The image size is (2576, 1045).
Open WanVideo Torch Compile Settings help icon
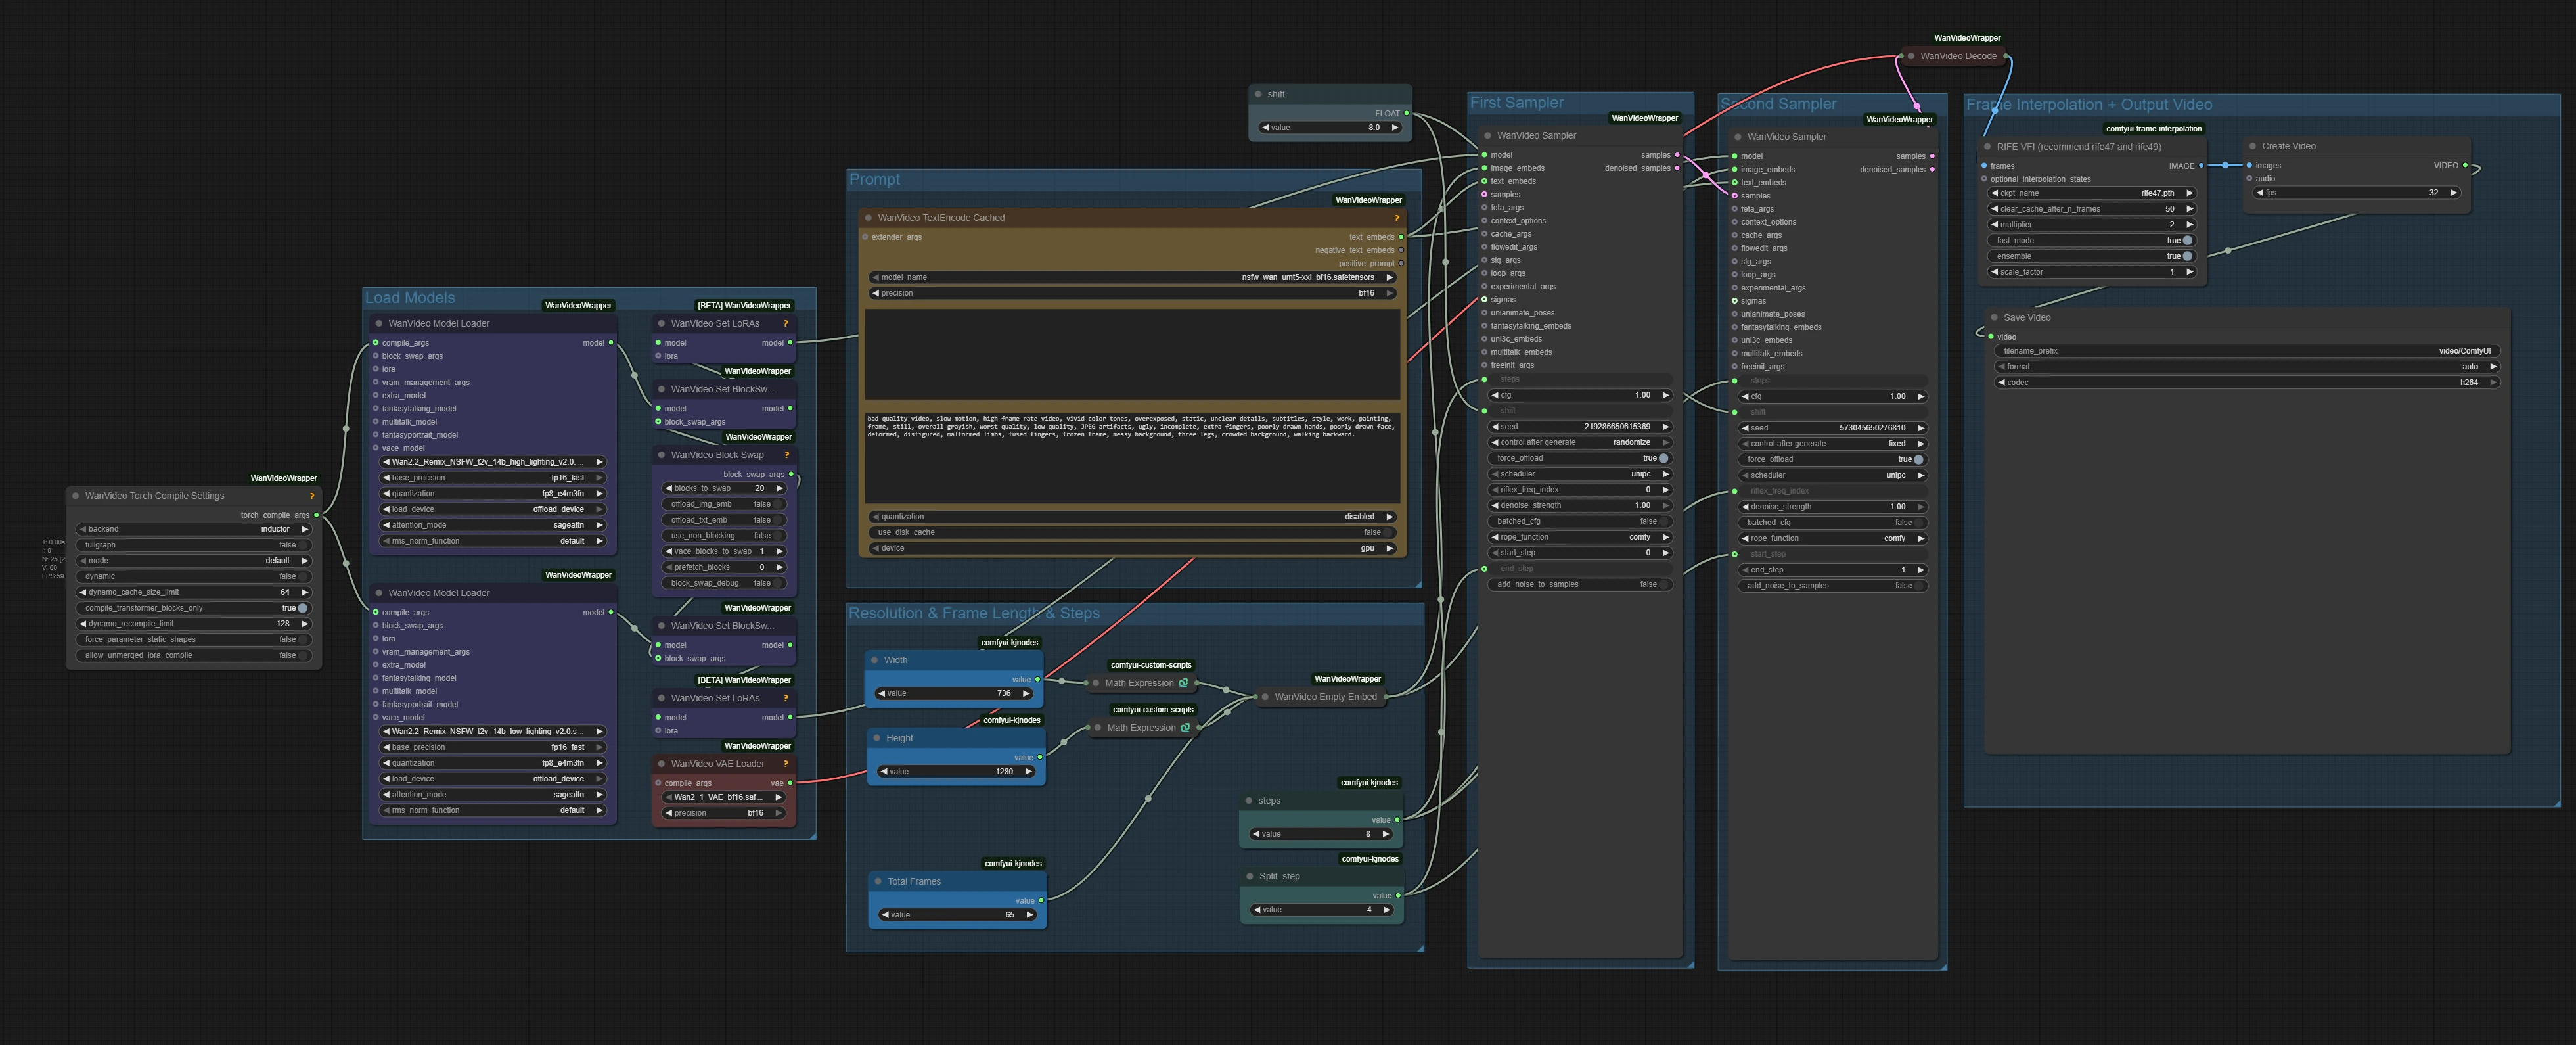coord(312,496)
